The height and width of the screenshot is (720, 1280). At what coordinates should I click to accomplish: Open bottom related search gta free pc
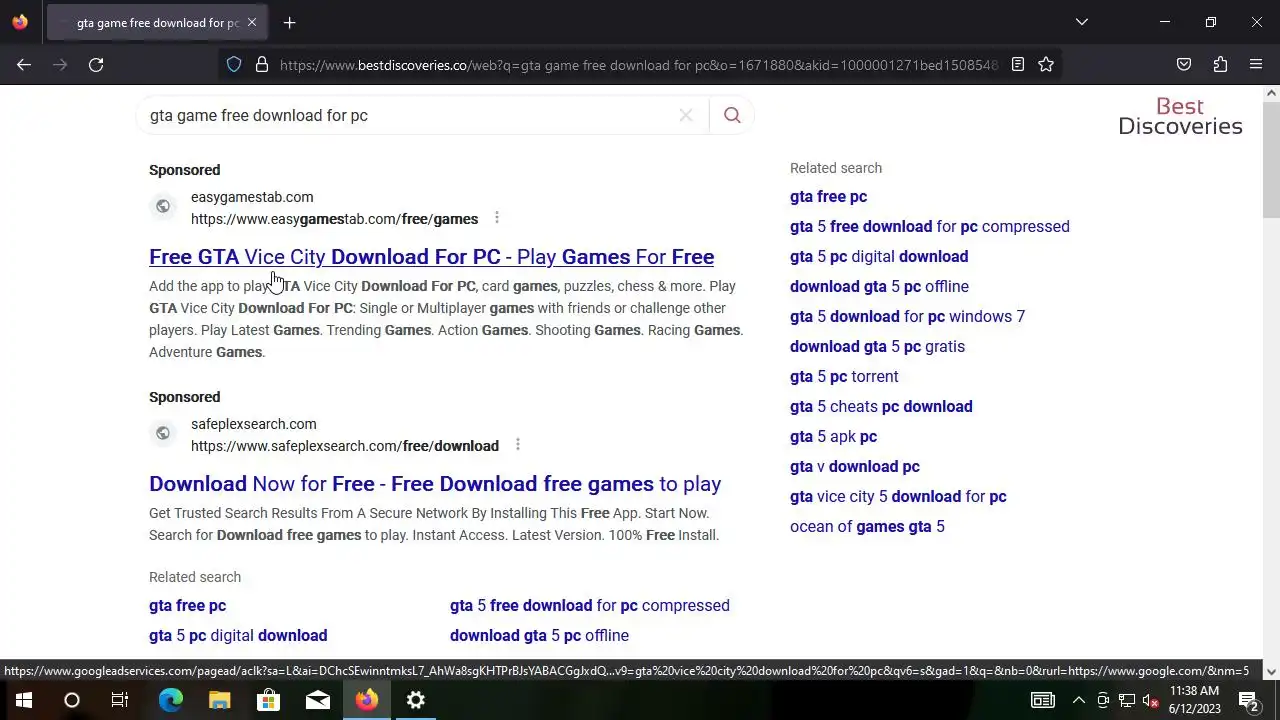pyautogui.click(x=187, y=606)
